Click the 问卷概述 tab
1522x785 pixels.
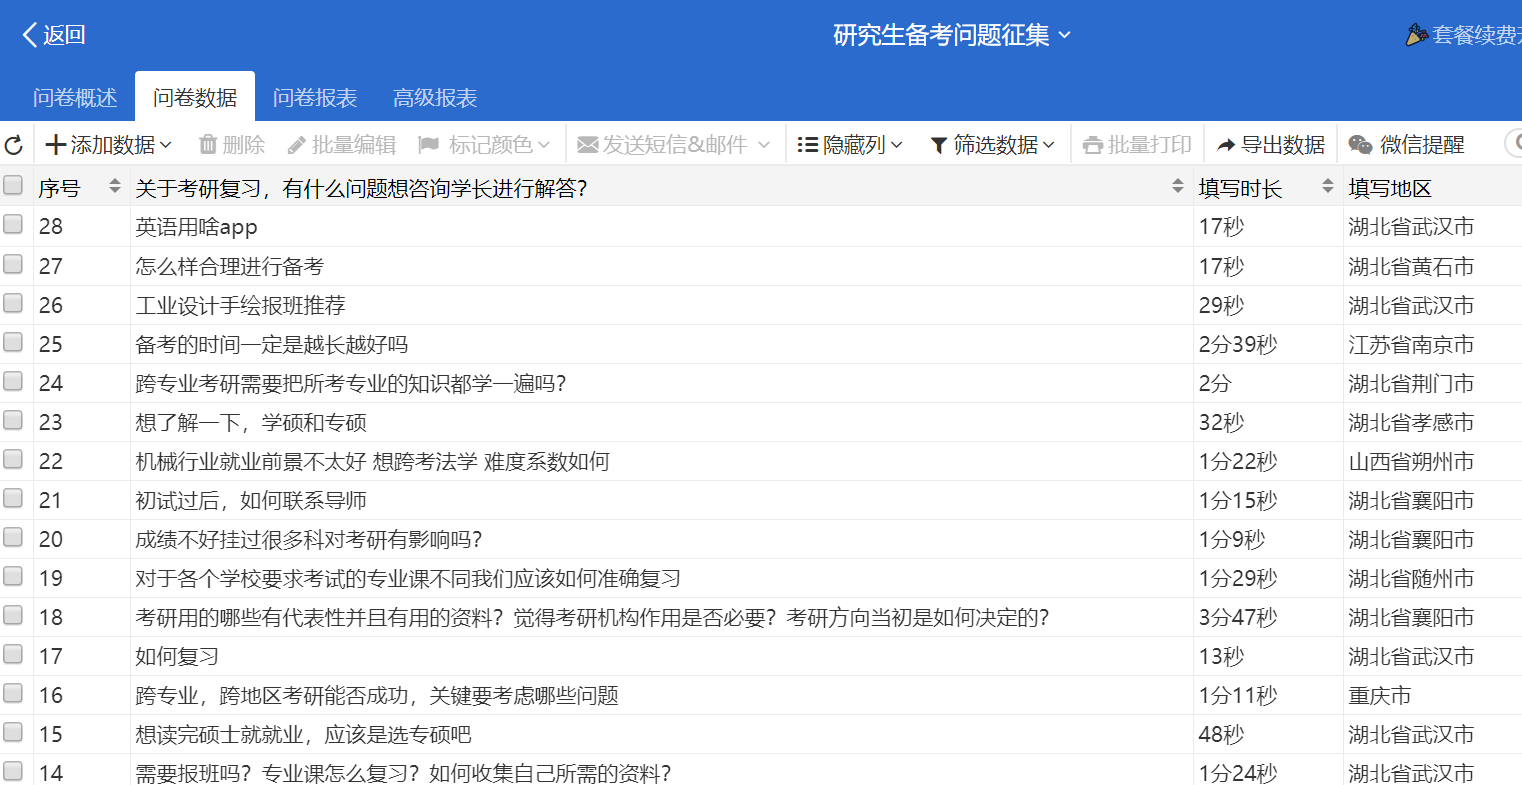point(75,98)
